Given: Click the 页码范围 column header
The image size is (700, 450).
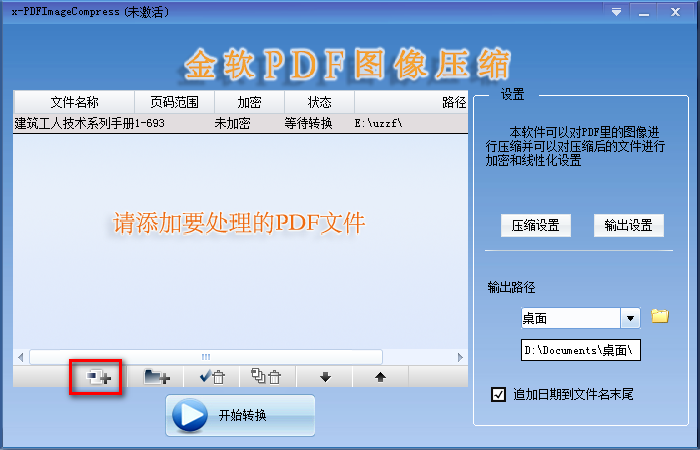Looking at the screenshot, I should 175,102.
